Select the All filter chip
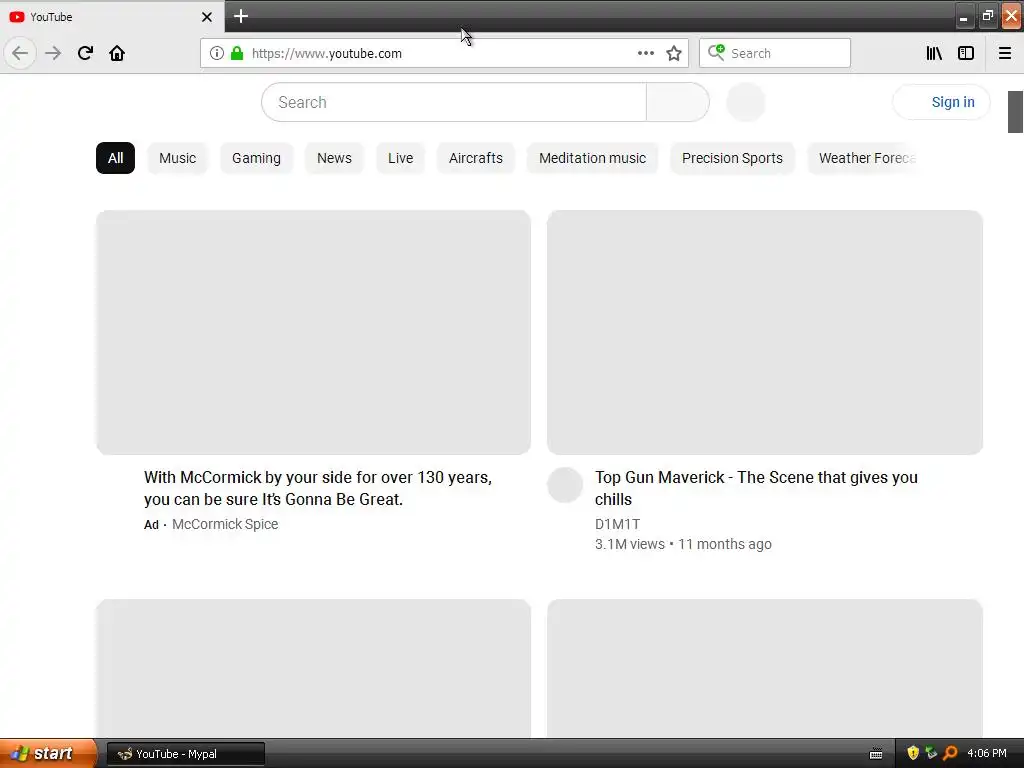This screenshot has width=1024, height=768. 116,158
